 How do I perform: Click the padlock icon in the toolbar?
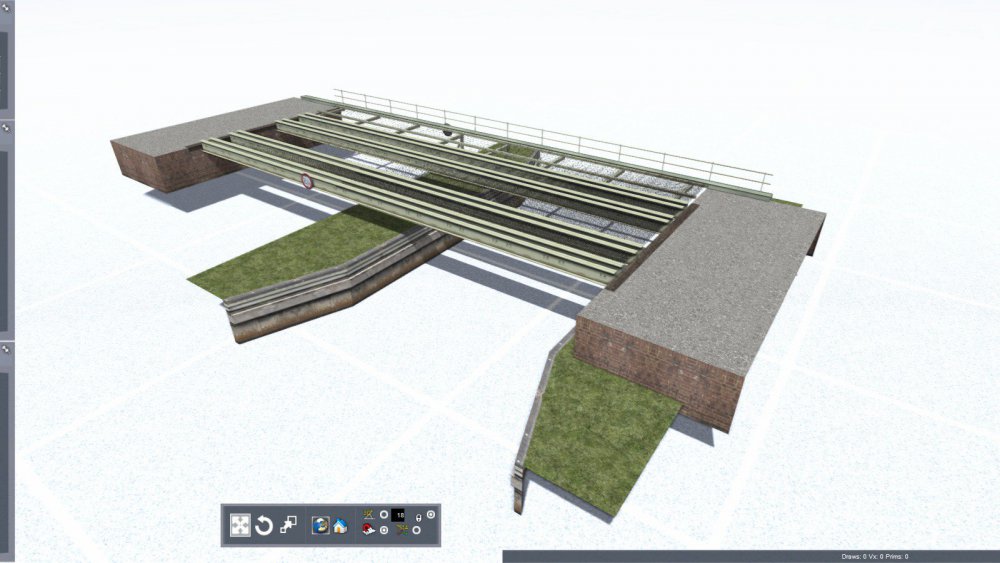point(418,518)
